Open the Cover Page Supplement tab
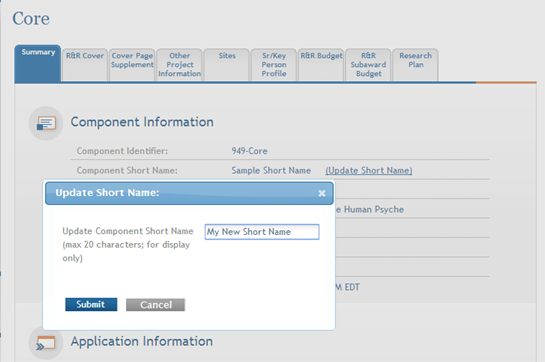The height and width of the screenshot is (362, 545). pos(132,65)
